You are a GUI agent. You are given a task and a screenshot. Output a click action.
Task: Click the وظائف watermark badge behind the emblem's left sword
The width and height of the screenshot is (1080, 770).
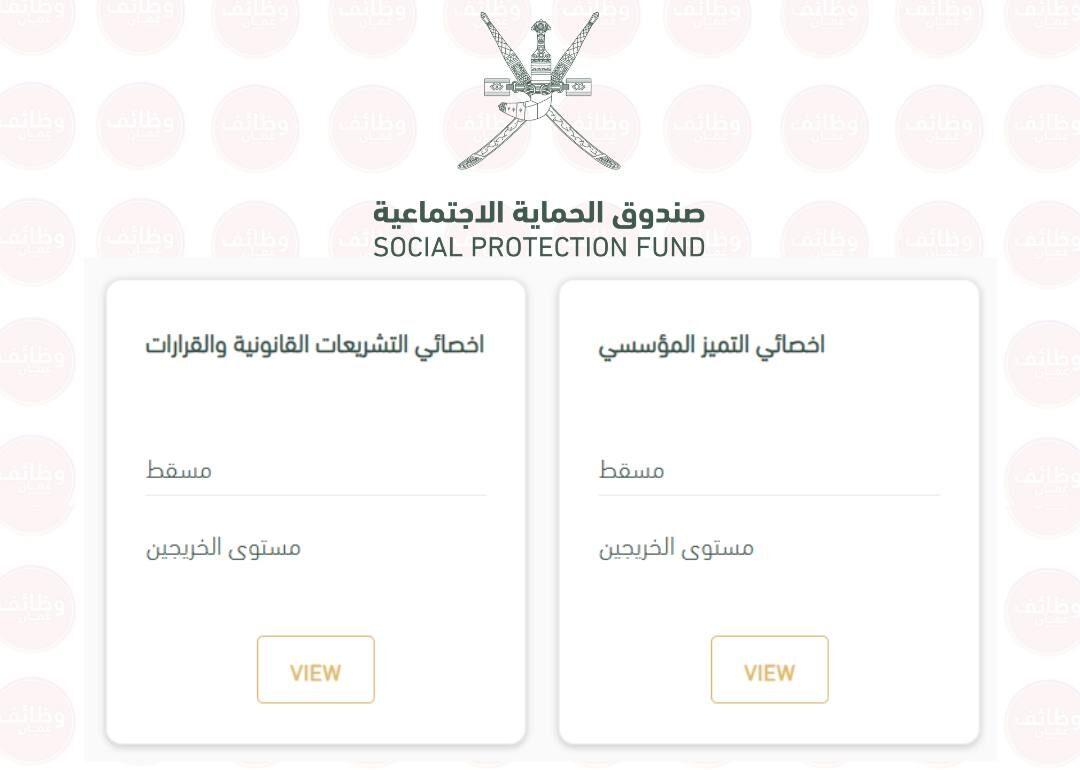(x=486, y=126)
